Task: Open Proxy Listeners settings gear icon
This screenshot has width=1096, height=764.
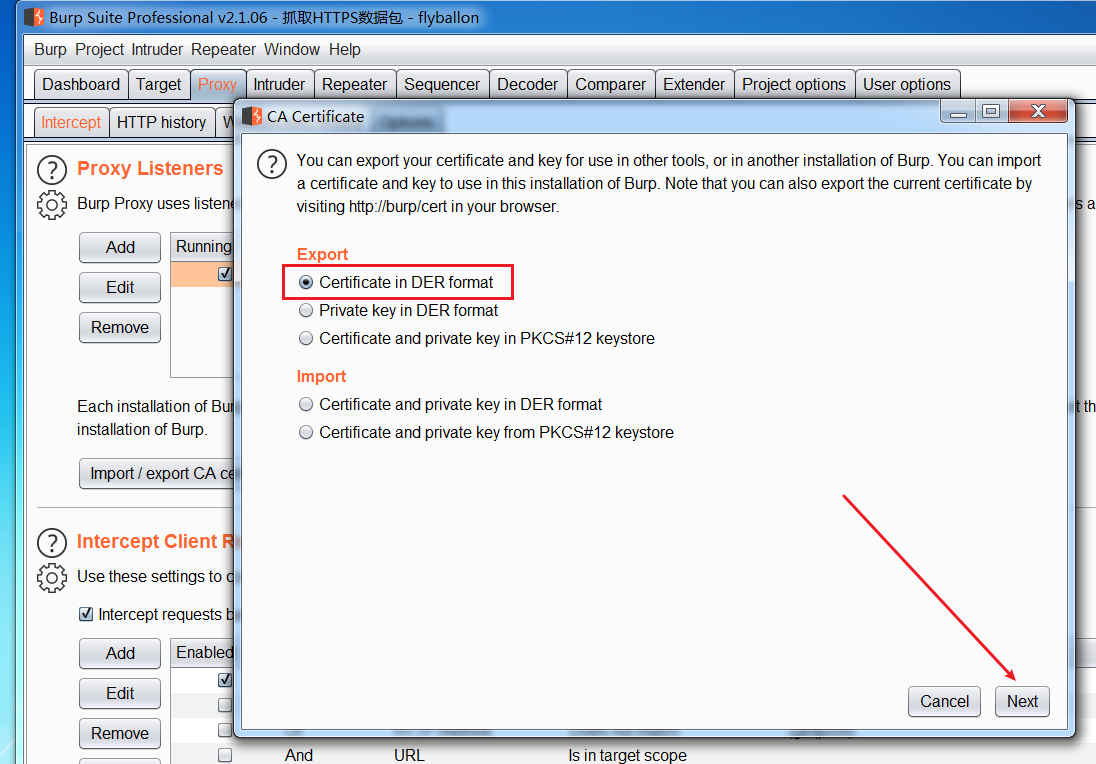Action: pos(52,205)
